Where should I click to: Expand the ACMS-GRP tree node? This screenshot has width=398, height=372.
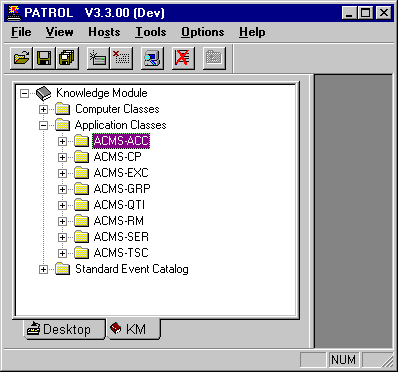click(x=62, y=189)
